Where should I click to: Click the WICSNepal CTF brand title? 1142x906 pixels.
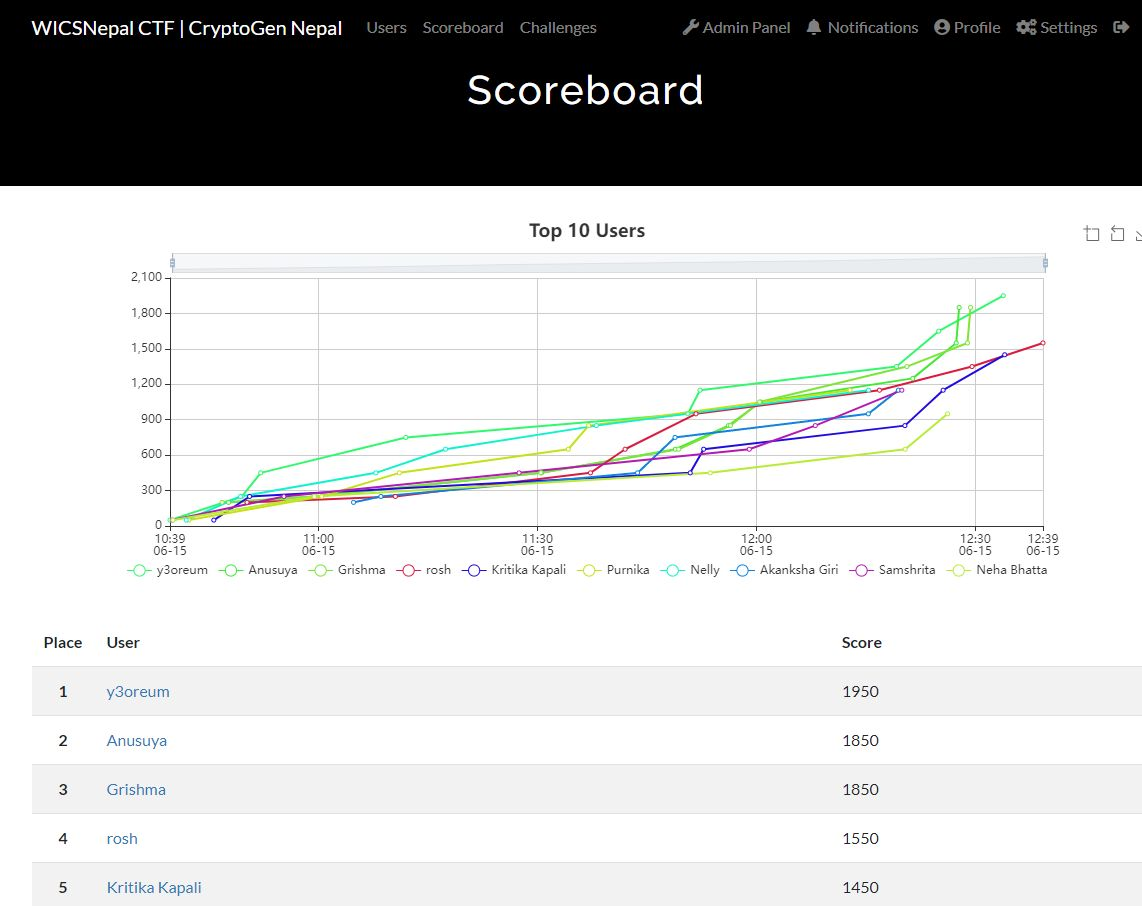pos(186,27)
